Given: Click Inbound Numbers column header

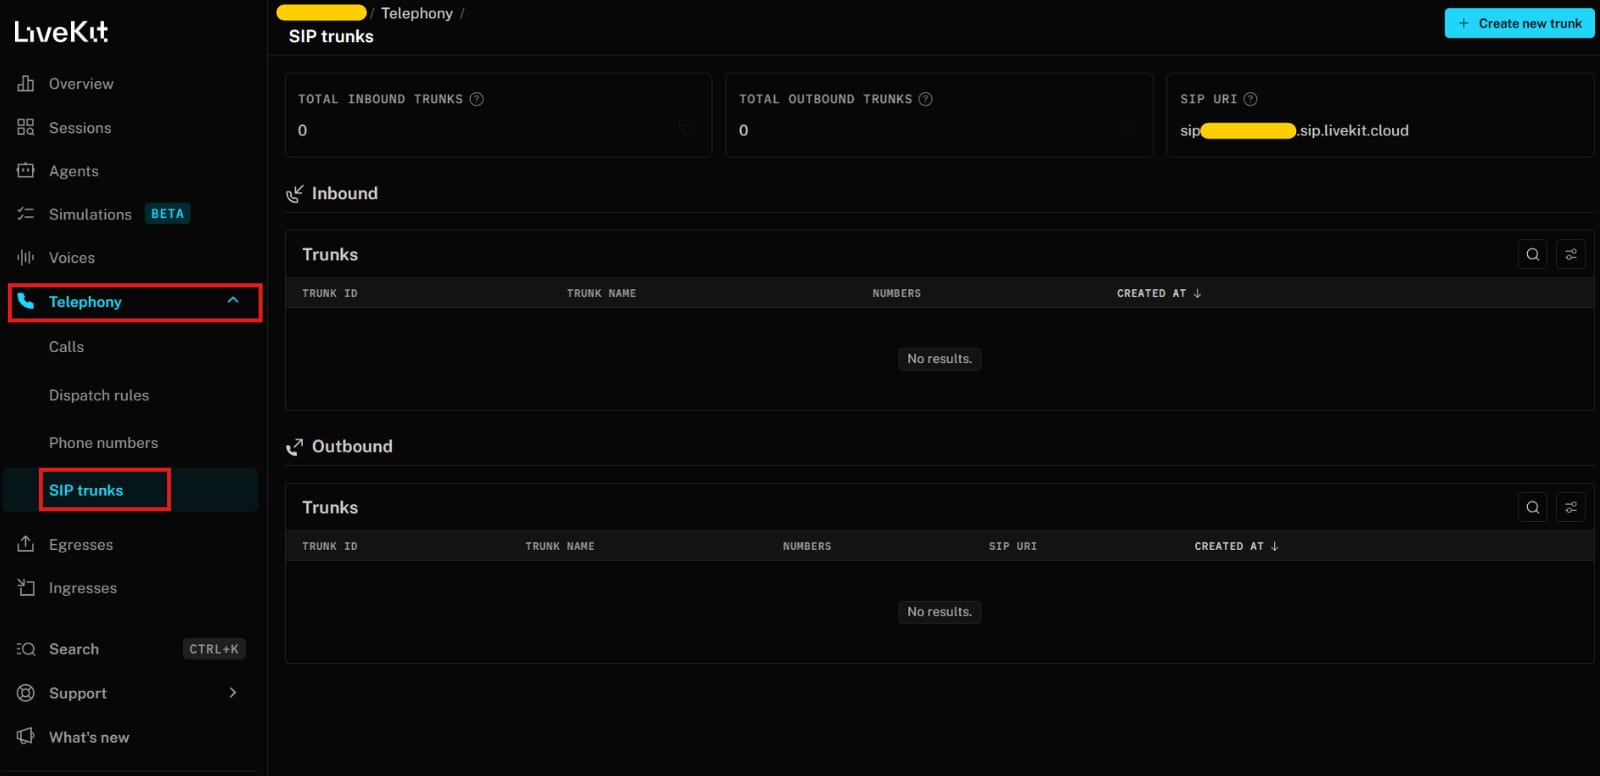Looking at the screenshot, I should tap(897, 293).
